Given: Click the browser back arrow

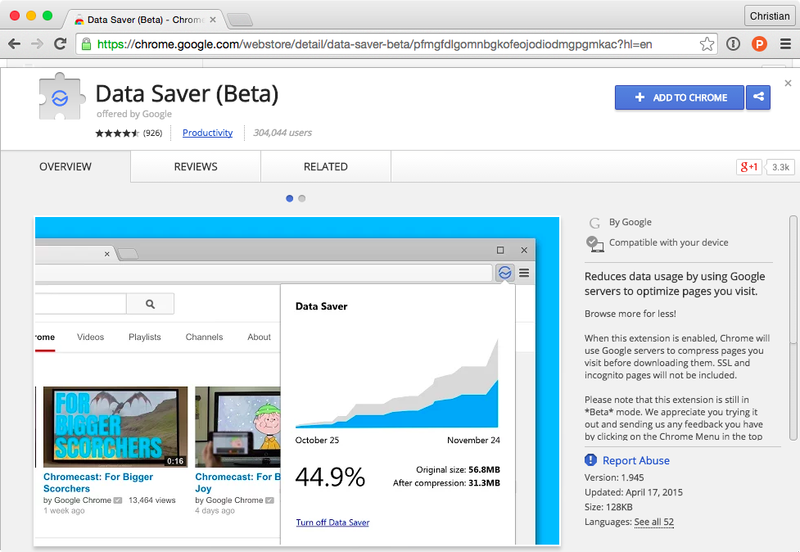Looking at the screenshot, I should pyautogui.click(x=14, y=44).
